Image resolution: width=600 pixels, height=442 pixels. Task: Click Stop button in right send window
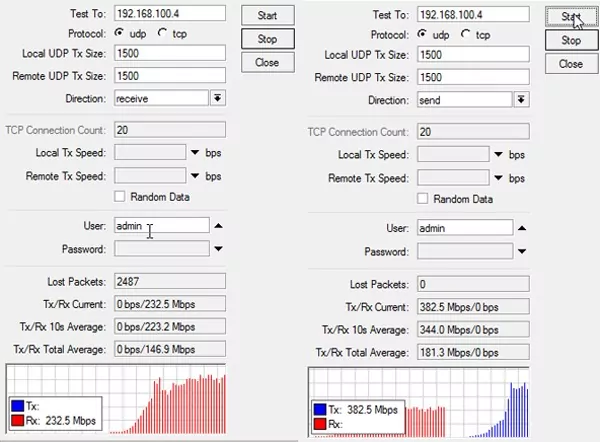click(x=571, y=40)
